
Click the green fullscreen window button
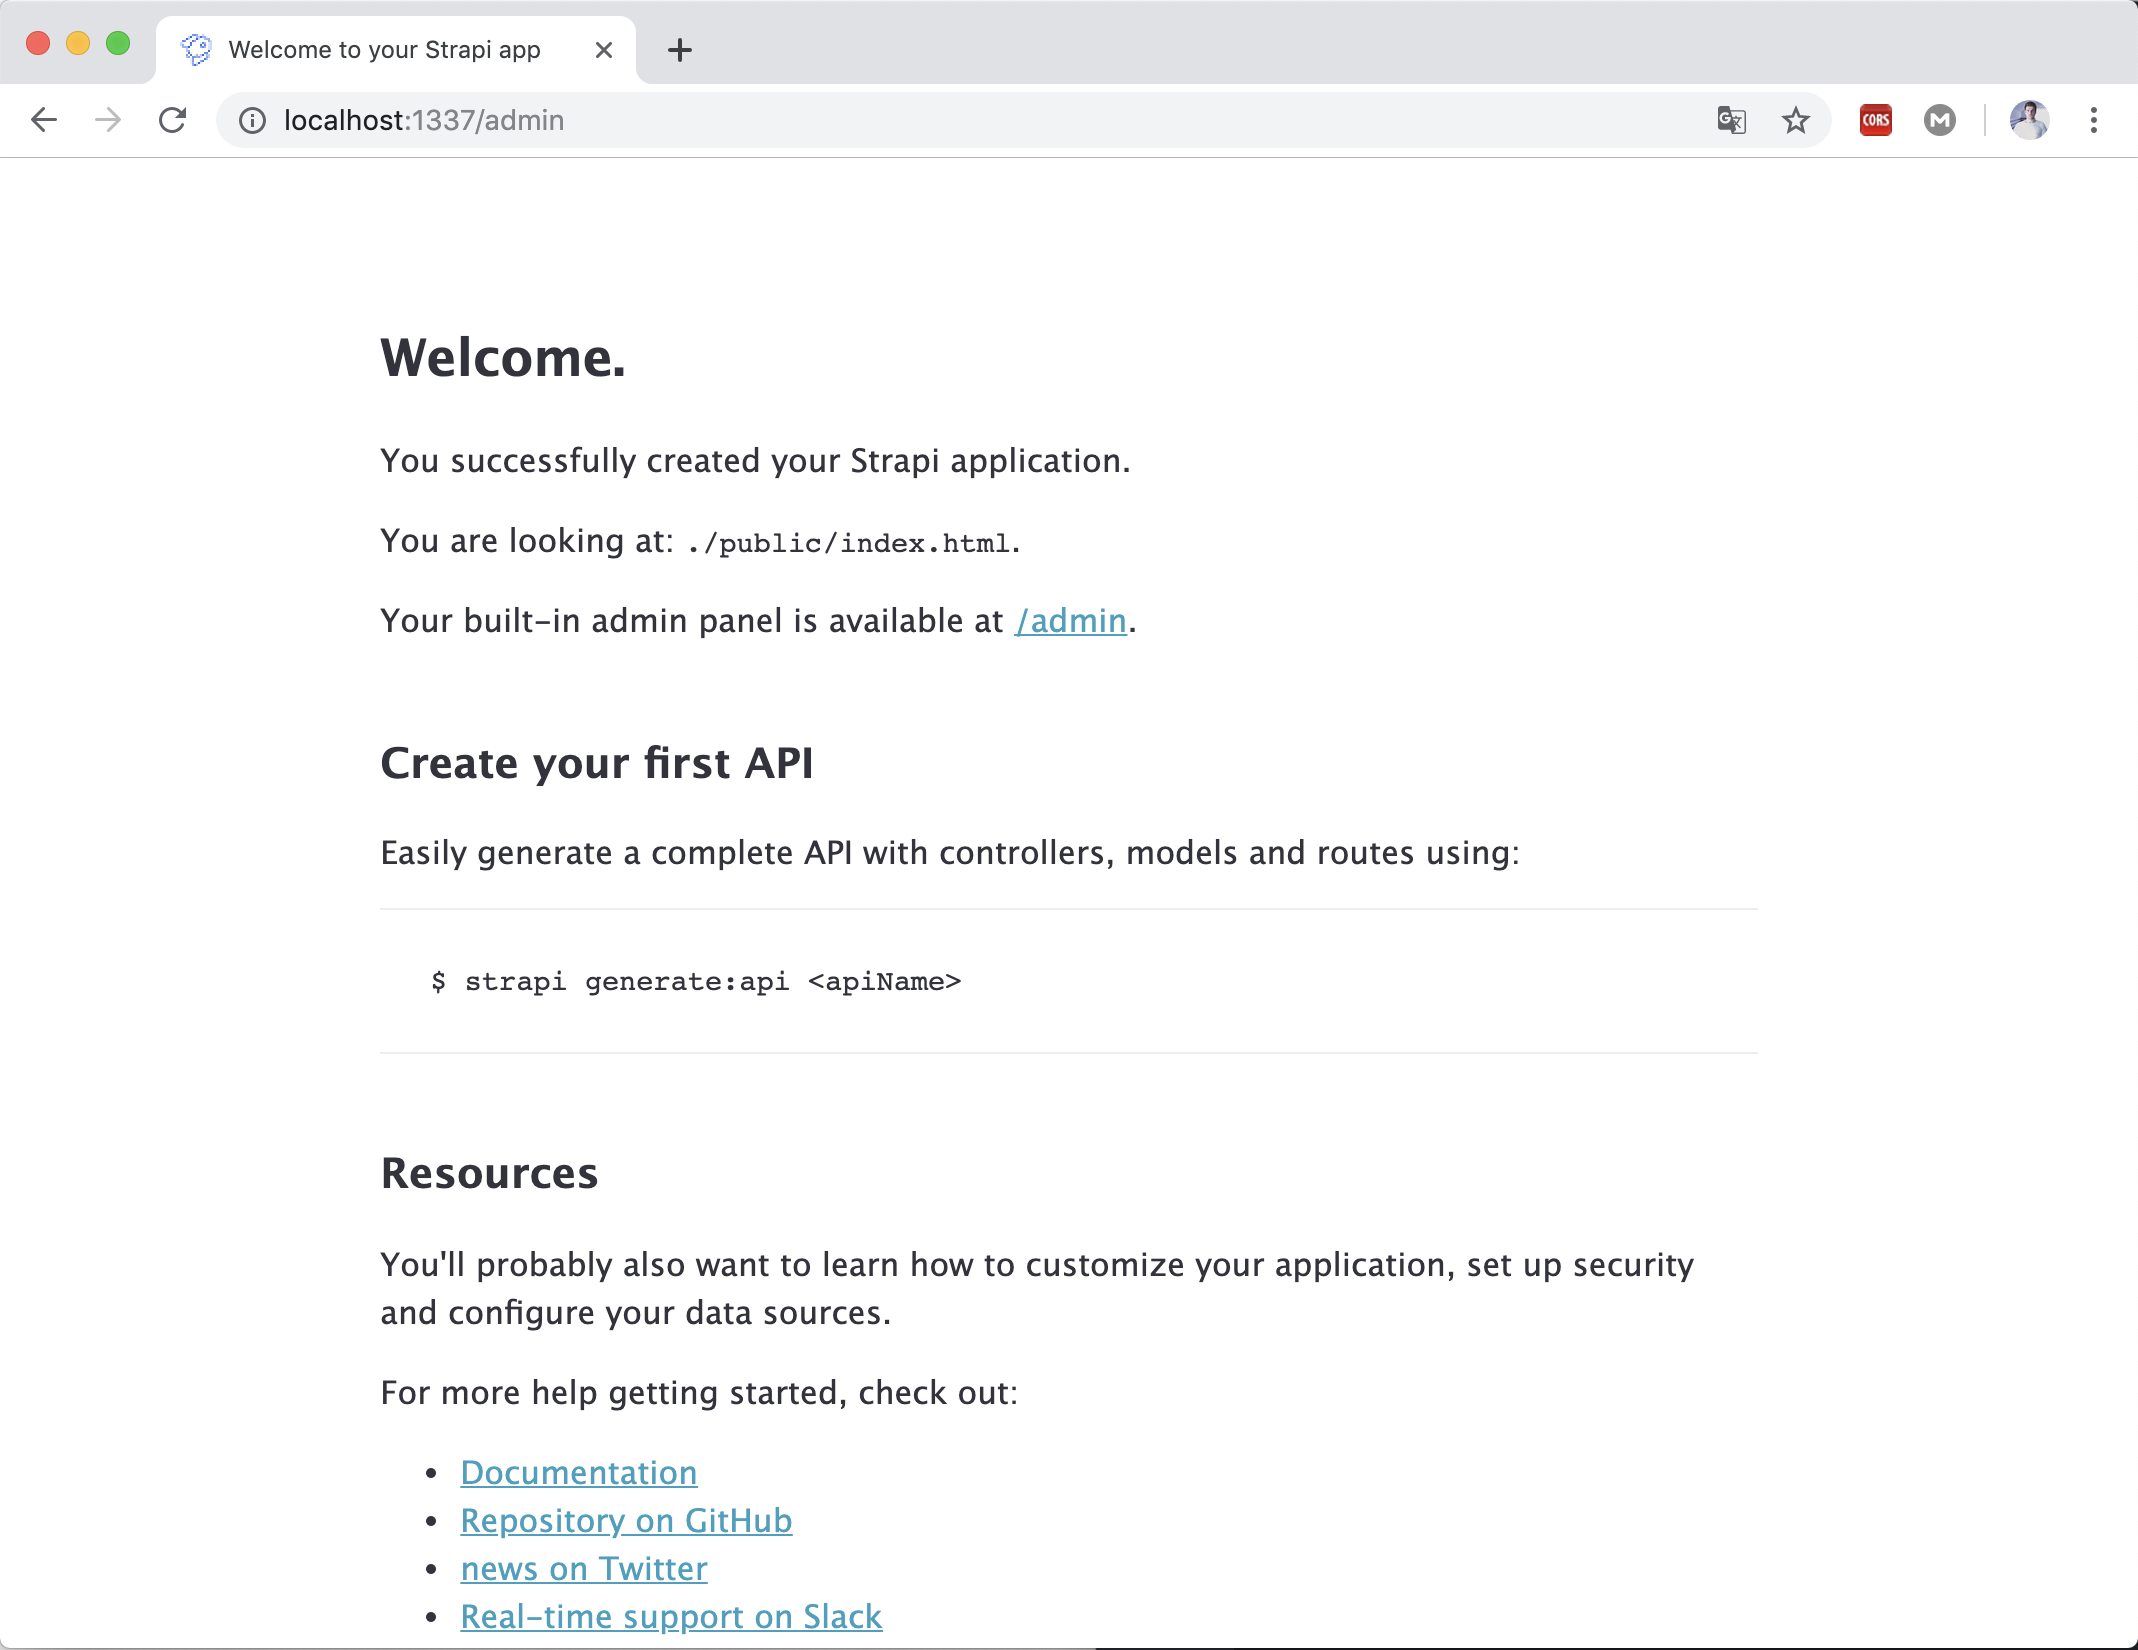(118, 43)
